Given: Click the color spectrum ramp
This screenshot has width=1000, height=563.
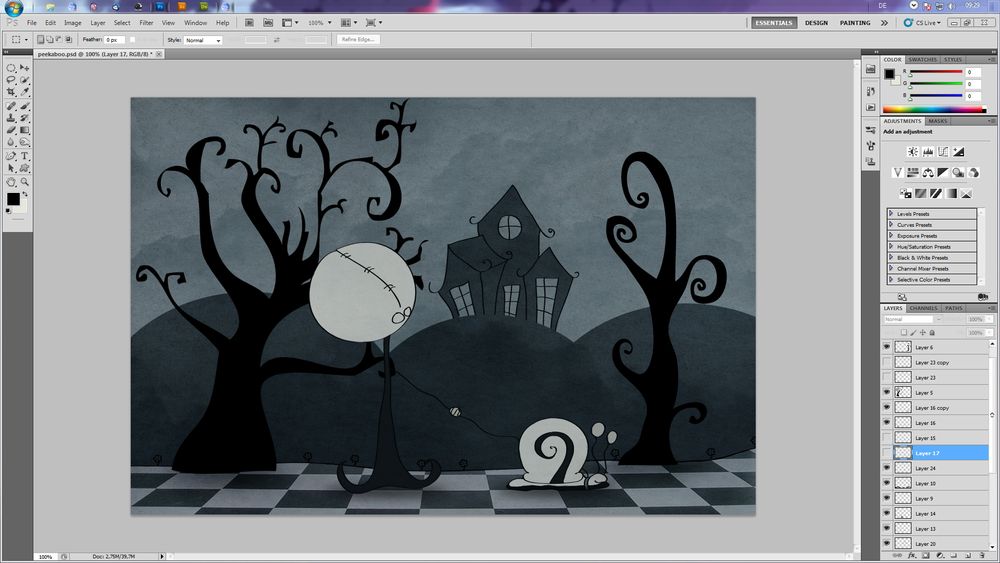Looking at the screenshot, I should click(x=934, y=110).
